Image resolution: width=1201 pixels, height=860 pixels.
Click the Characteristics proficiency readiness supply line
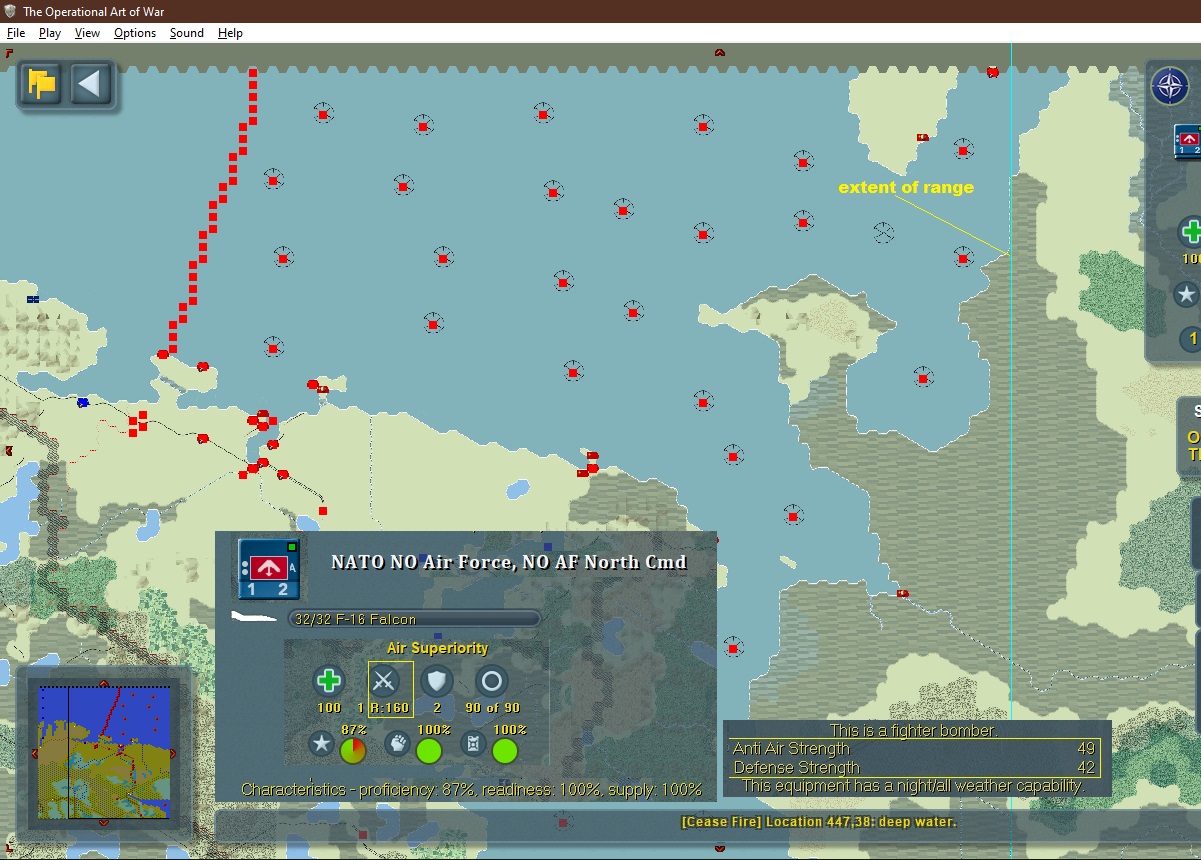coord(472,790)
